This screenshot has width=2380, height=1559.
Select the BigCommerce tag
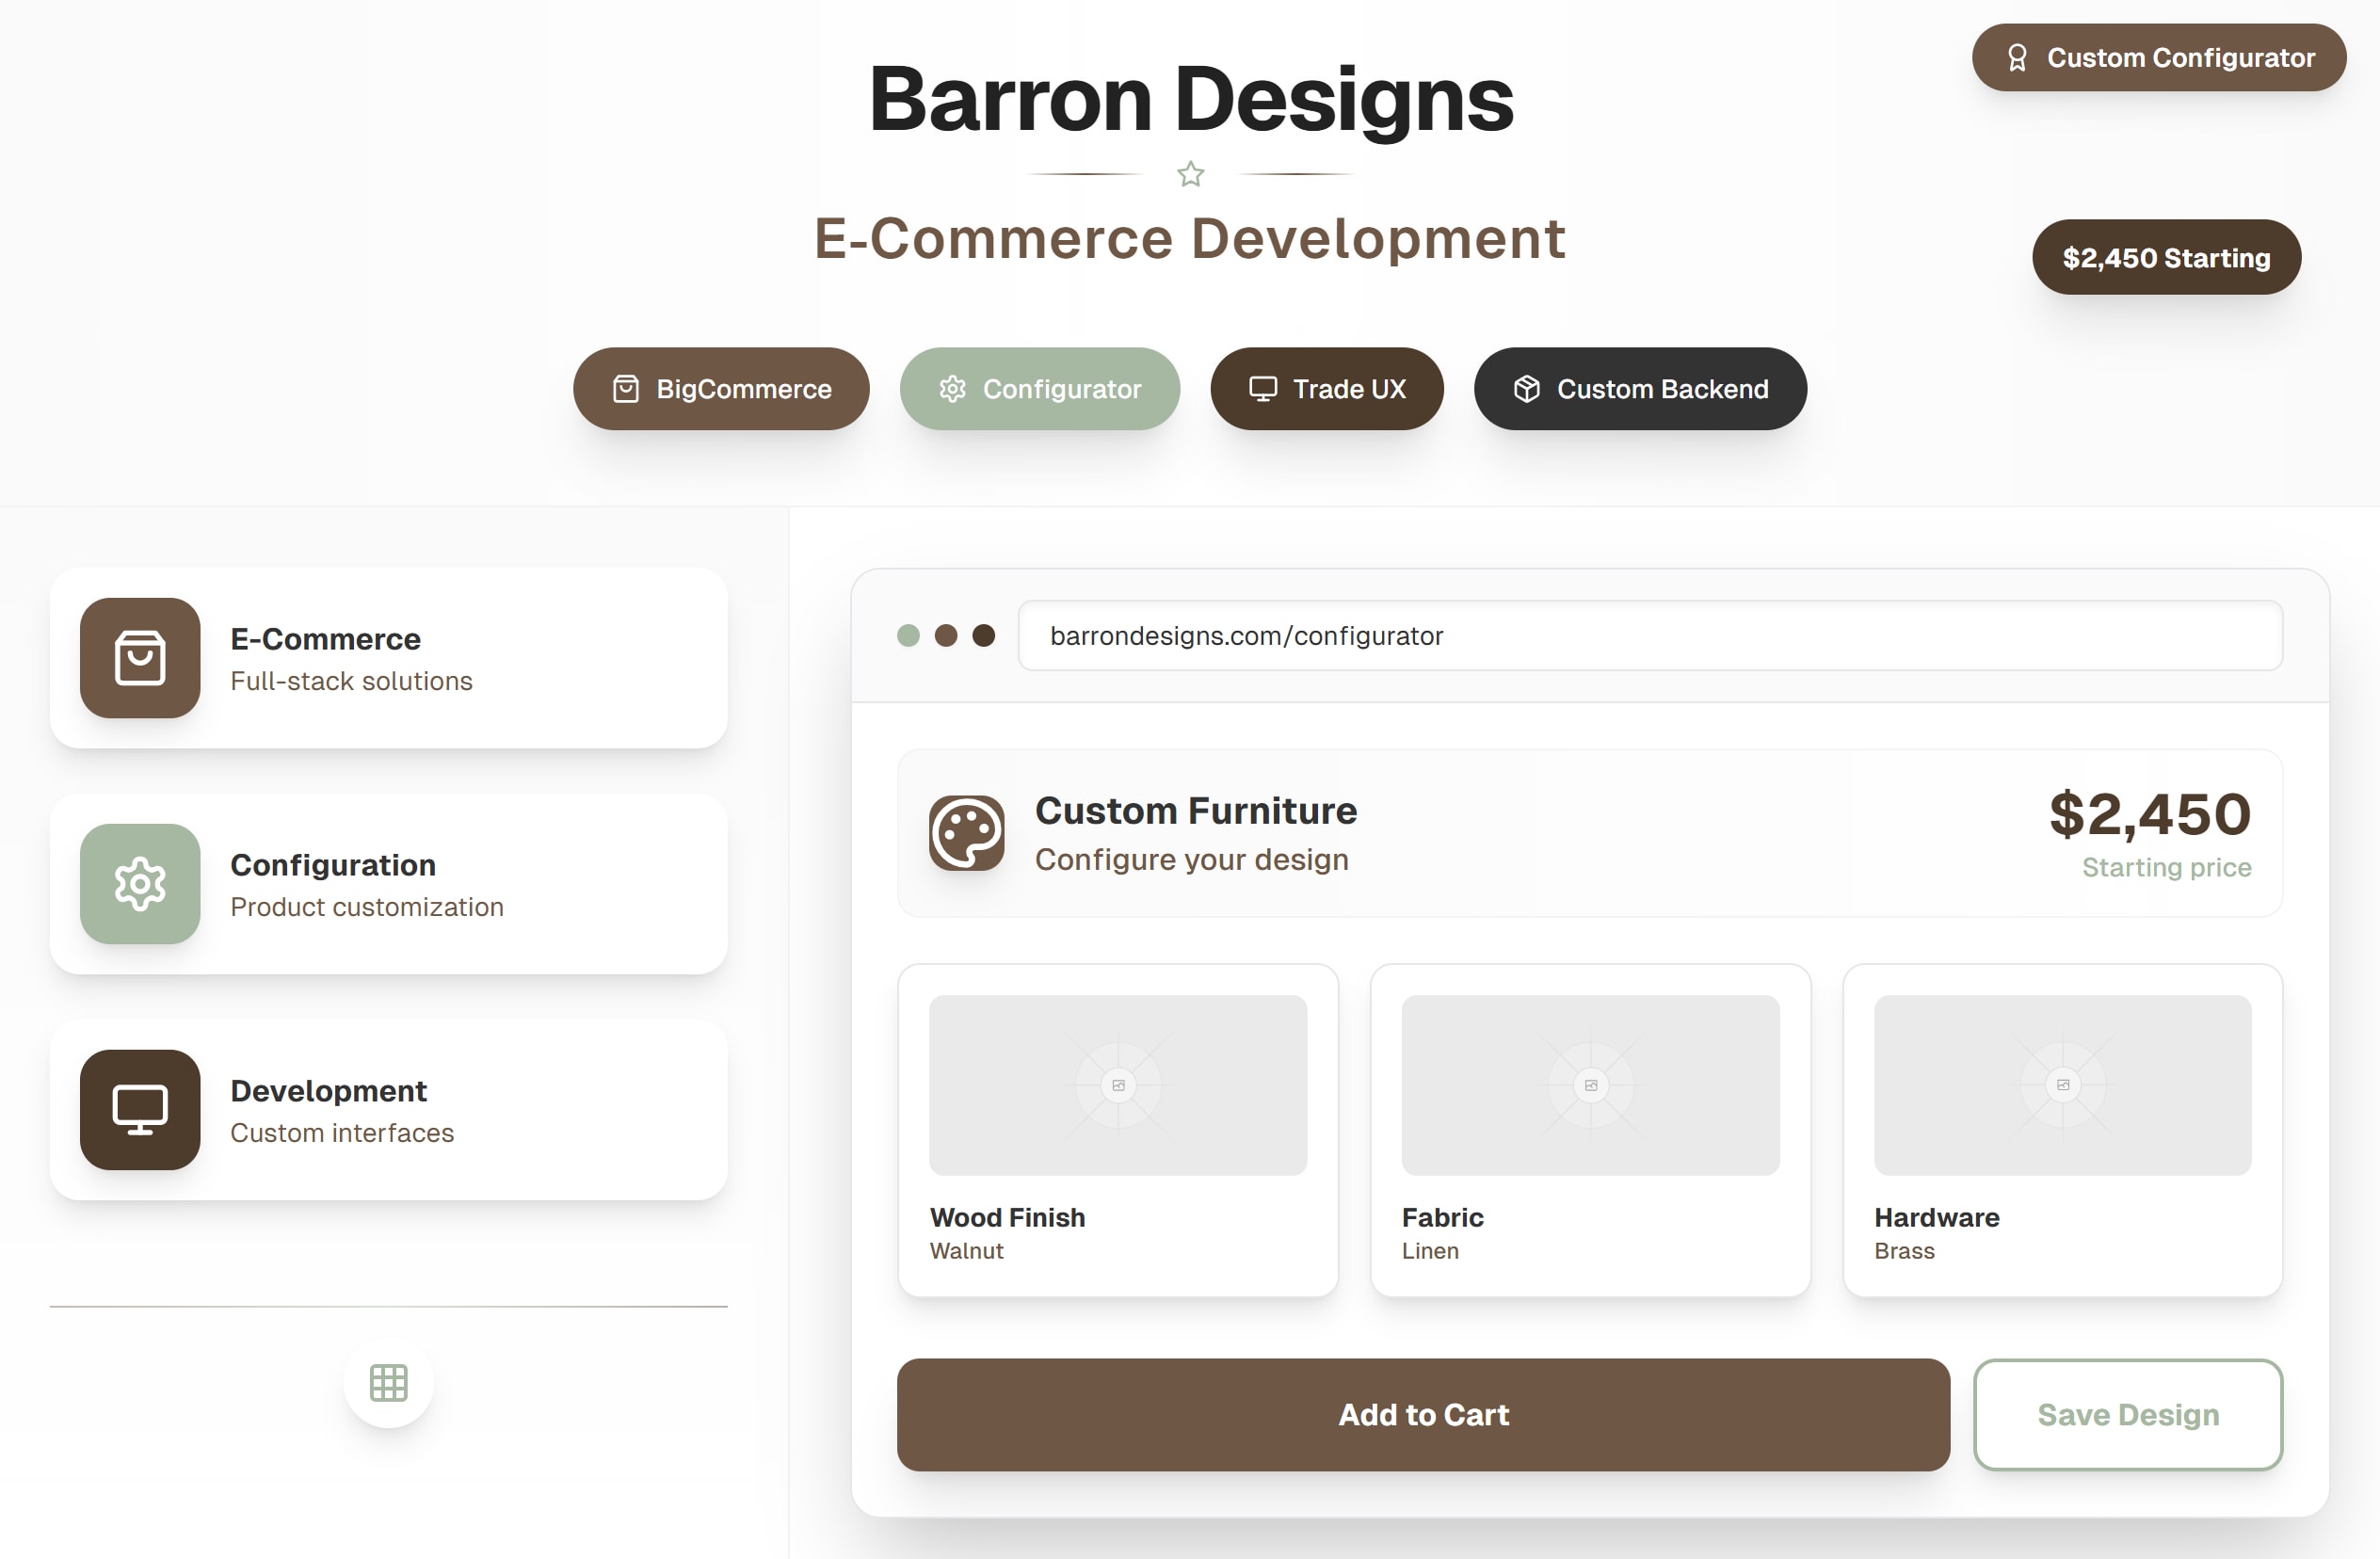[x=721, y=389]
